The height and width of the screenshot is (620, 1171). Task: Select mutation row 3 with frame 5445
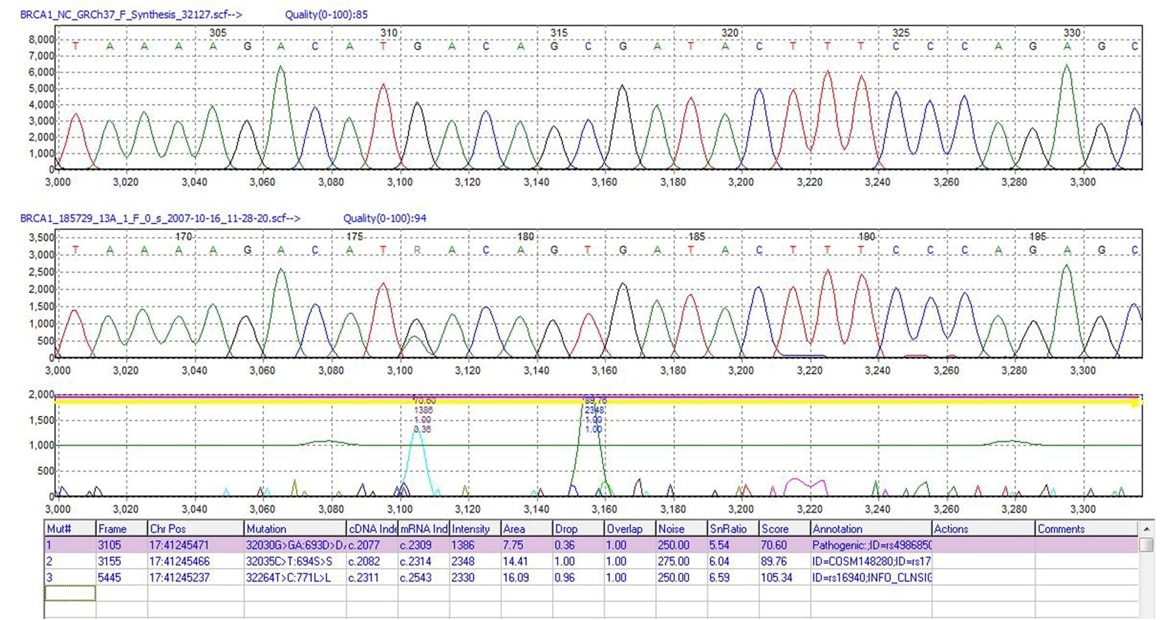pyautogui.click(x=120, y=577)
